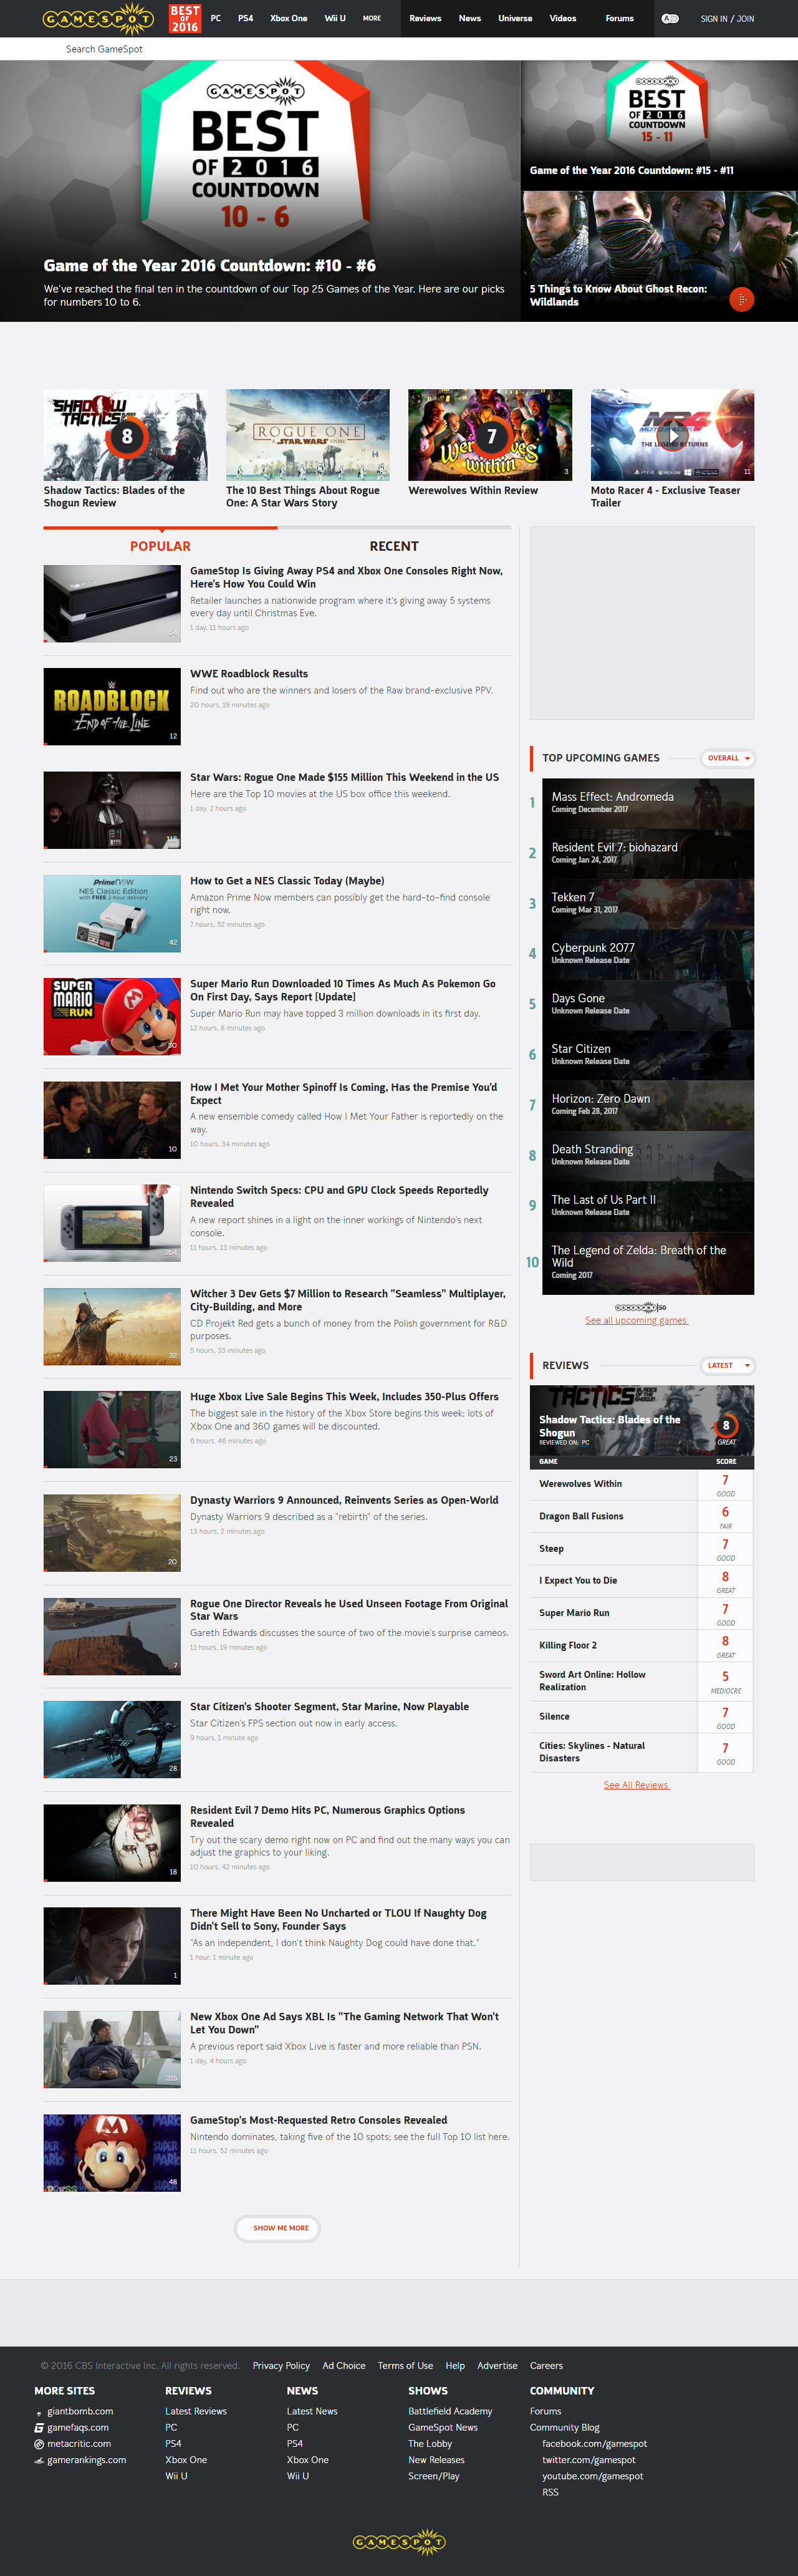Open Rogue One Star Wars Story thumbnail

(x=307, y=435)
